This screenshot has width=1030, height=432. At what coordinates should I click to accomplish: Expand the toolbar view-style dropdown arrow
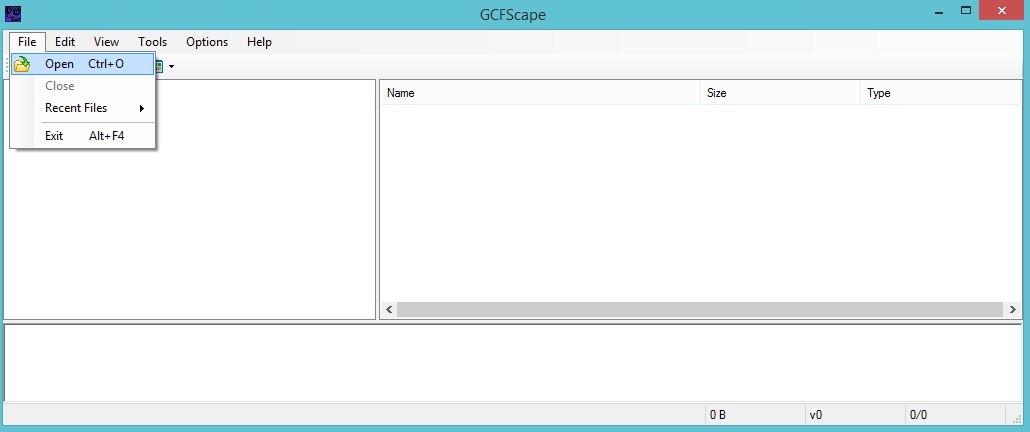171,66
